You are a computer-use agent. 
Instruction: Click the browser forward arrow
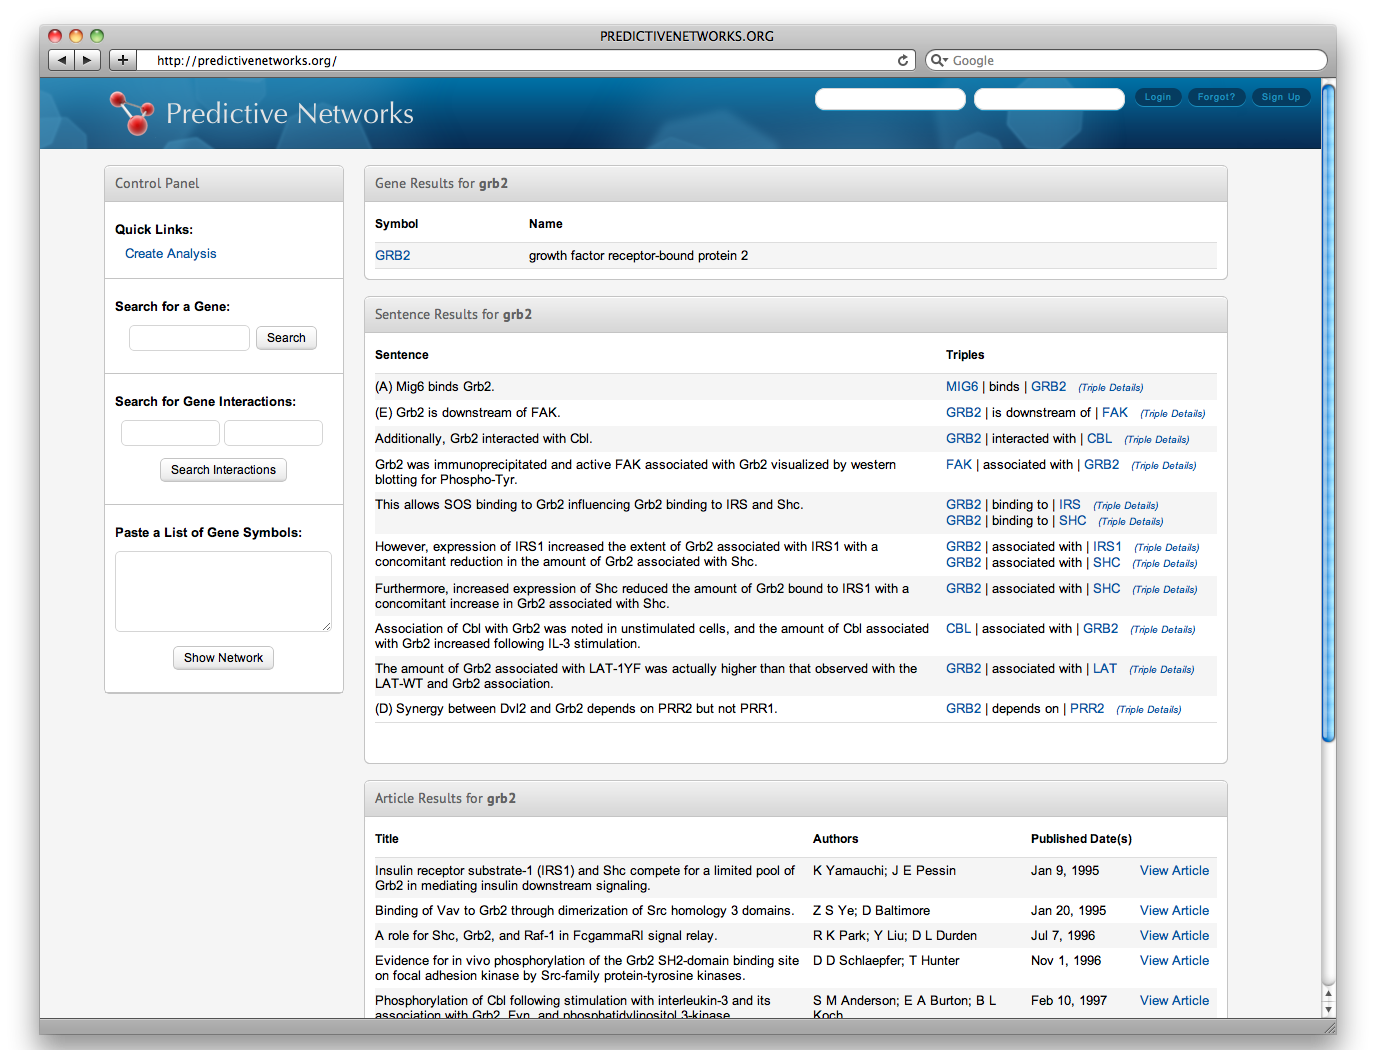coord(88,60)
